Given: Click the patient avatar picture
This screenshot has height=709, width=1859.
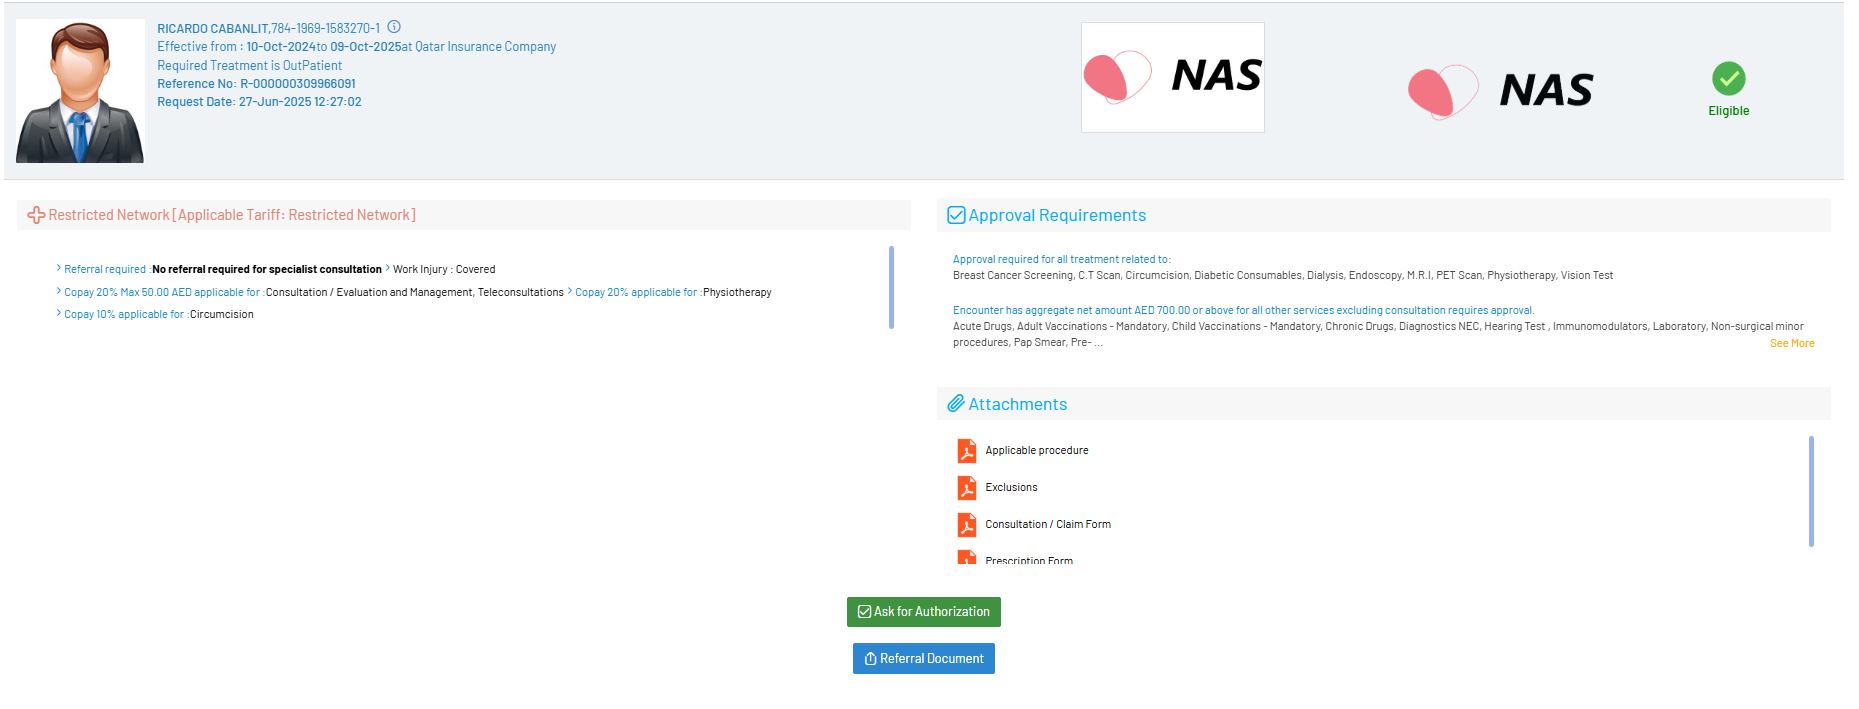Looking at the screenshot, I should (x=80, y=91).
